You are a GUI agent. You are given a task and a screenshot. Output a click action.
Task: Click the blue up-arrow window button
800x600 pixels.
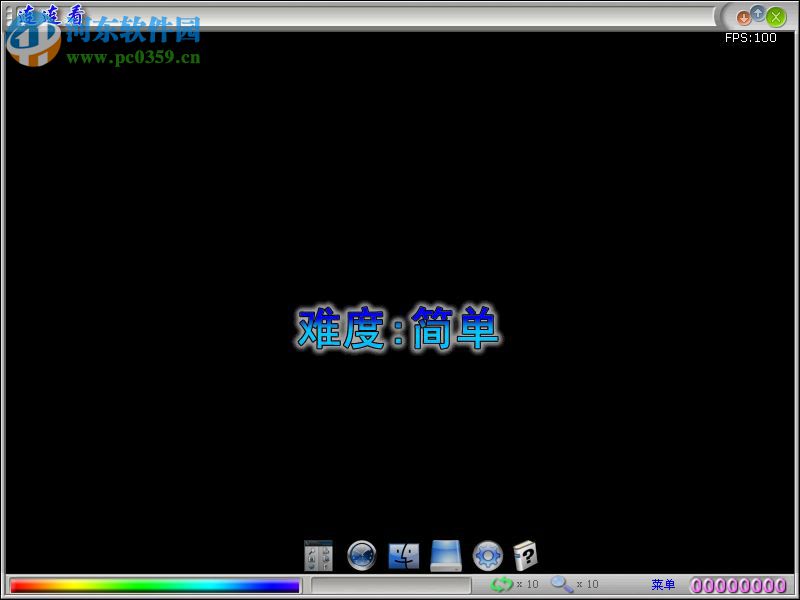pyautogui.click(x=759, y=14)
